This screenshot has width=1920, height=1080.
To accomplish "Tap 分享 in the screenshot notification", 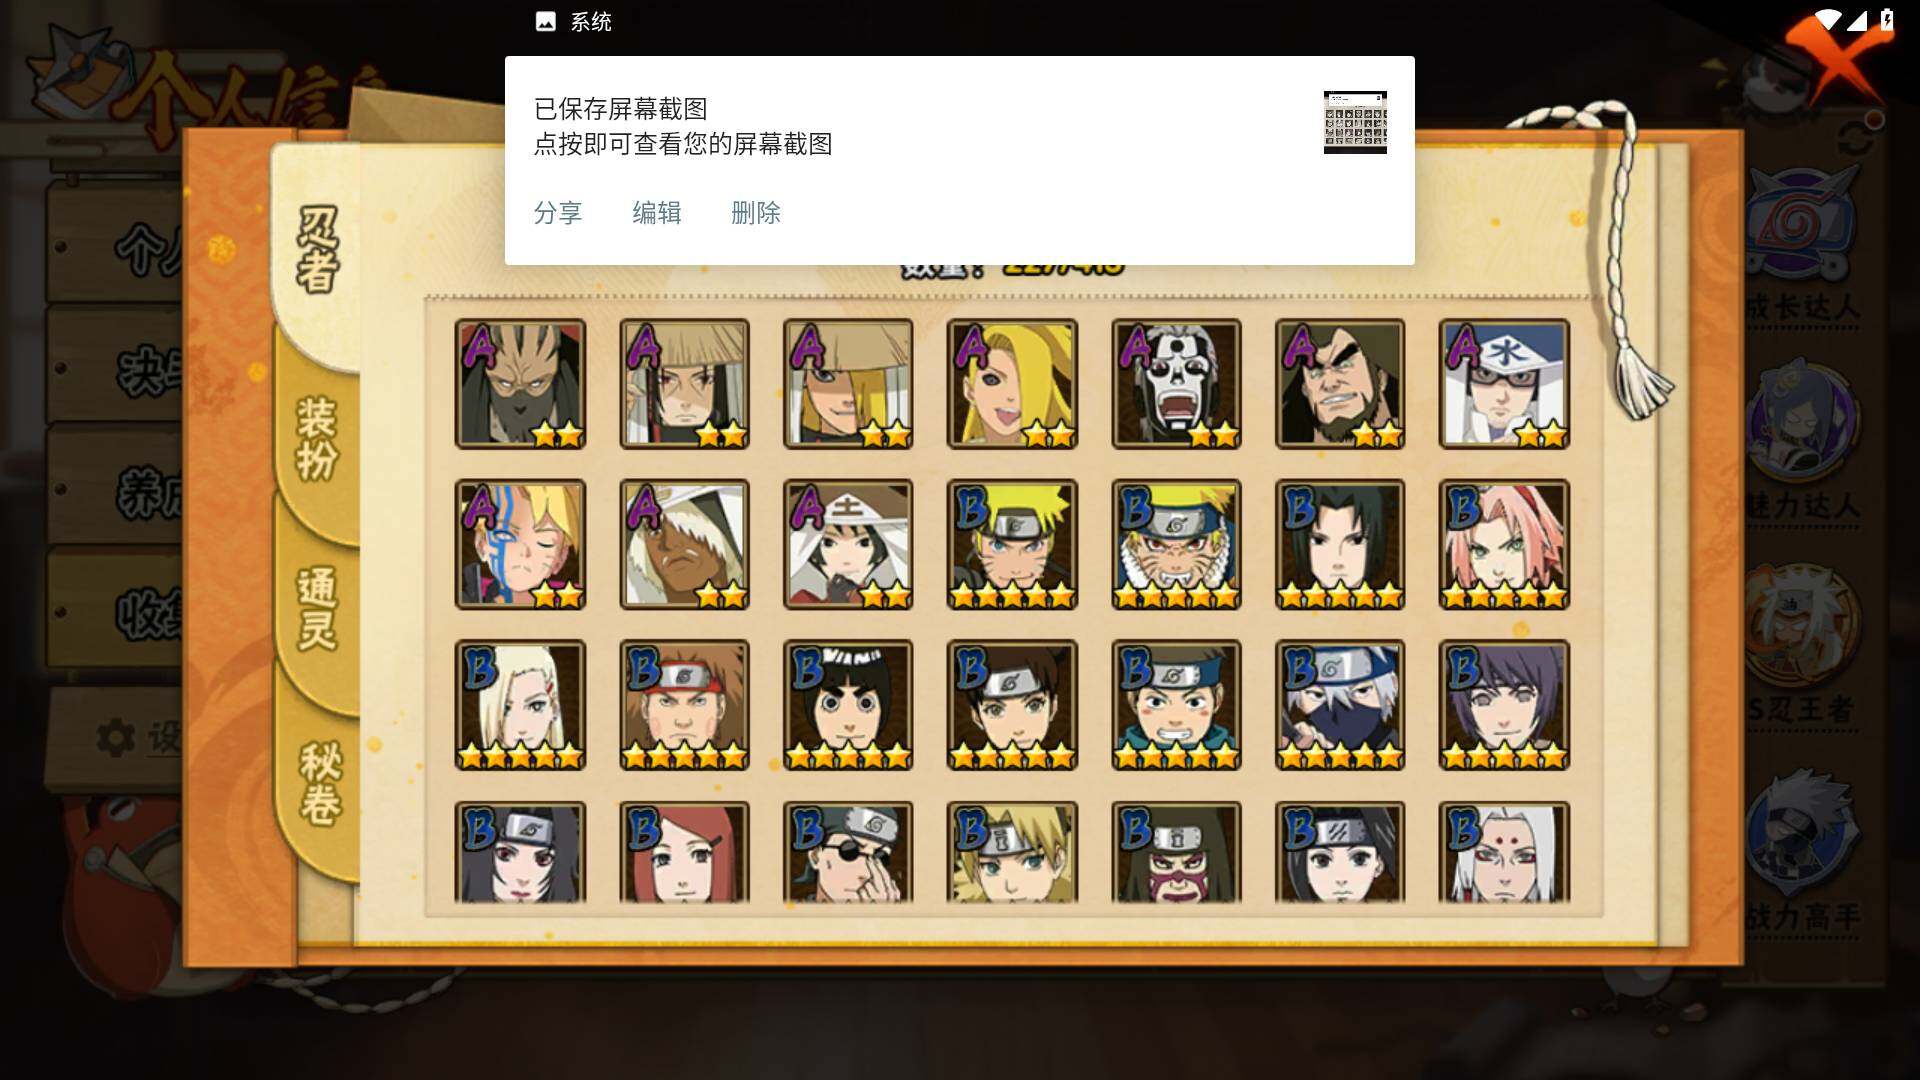I will pos(558,213).
